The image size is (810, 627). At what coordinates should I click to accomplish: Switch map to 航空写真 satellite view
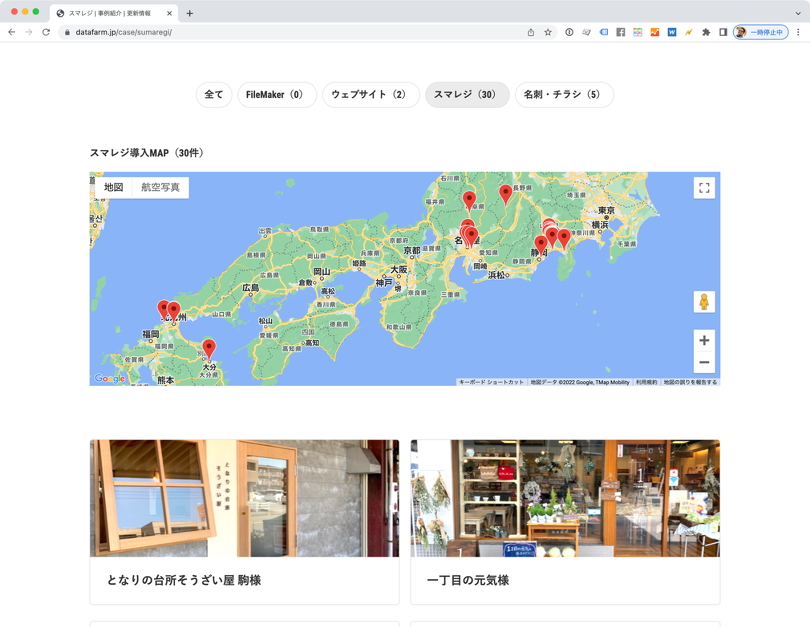tap(160, 188)
